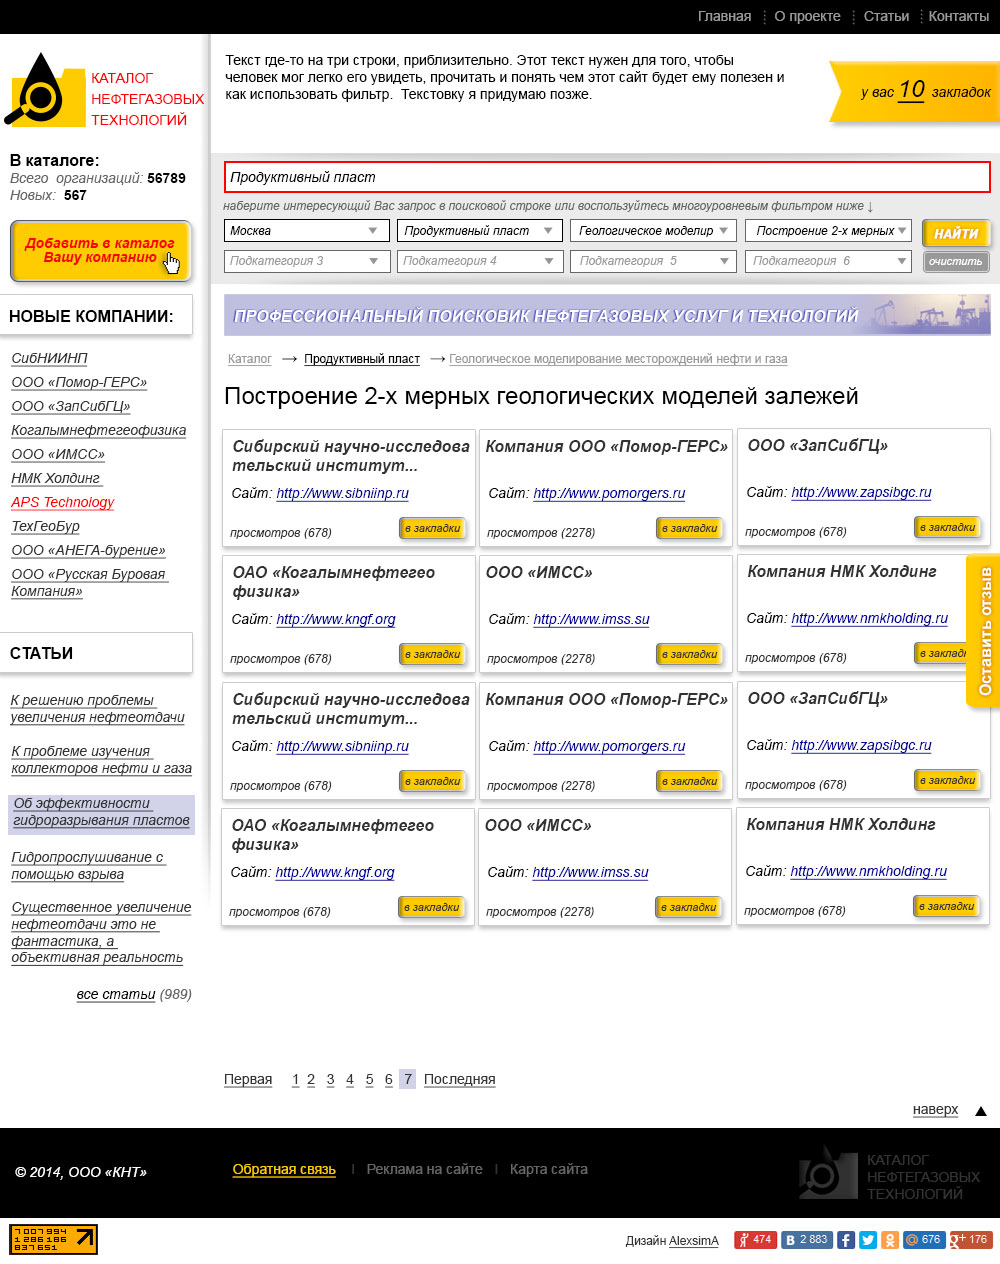The width and height of the screenshot is (1000, 1264).
Task: Go to page 5 in pagination
Action: pyautogui.click(x=369, y=1079)
